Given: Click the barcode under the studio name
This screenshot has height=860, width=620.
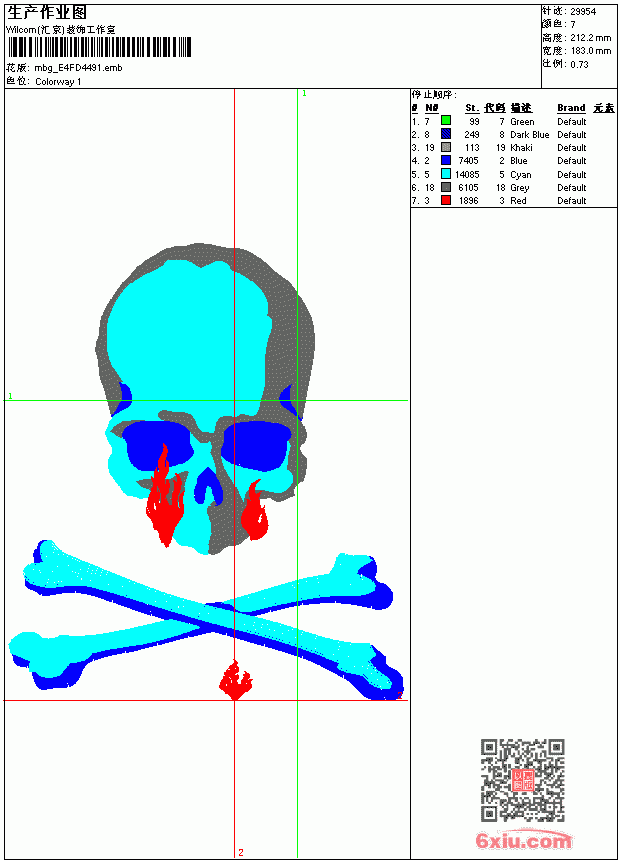Looking at the screenshot, I should (99, 47).
